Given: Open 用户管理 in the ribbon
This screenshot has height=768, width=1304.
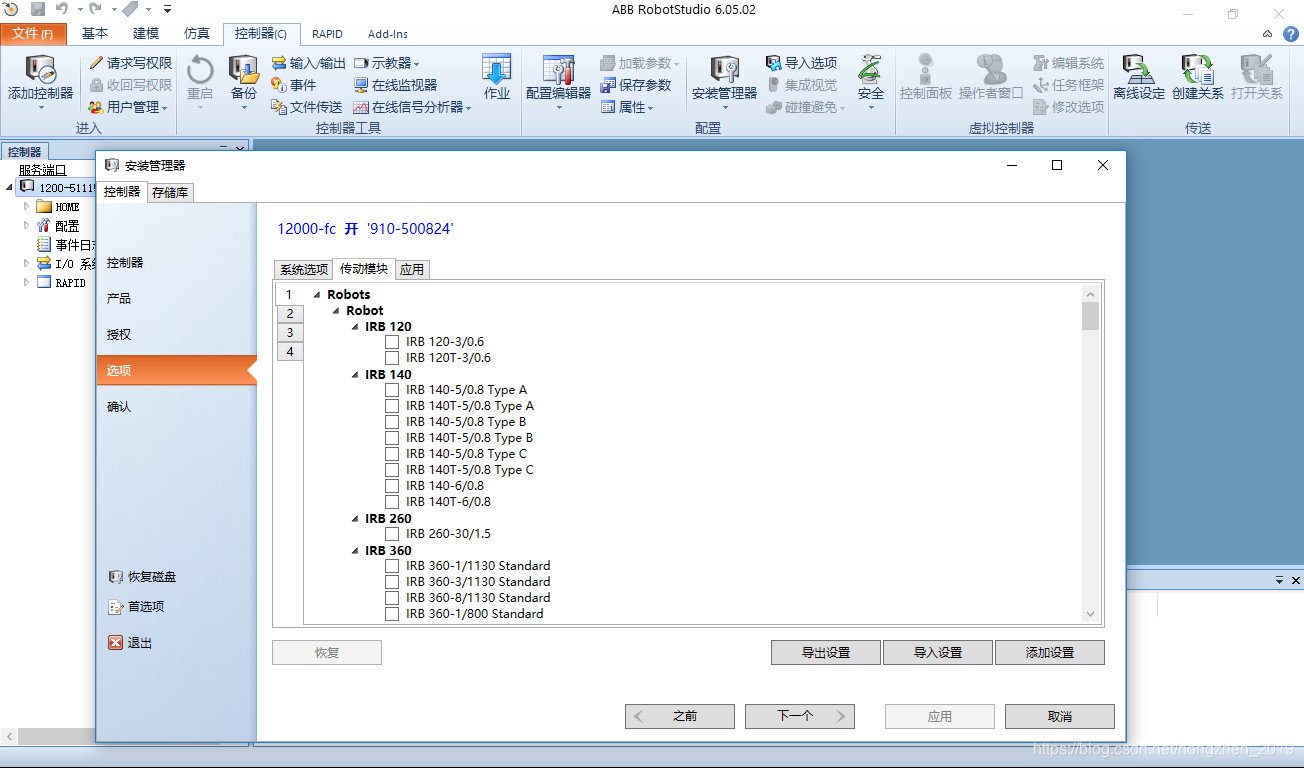Looking at the screenshot, I should (x=128, y=107).
